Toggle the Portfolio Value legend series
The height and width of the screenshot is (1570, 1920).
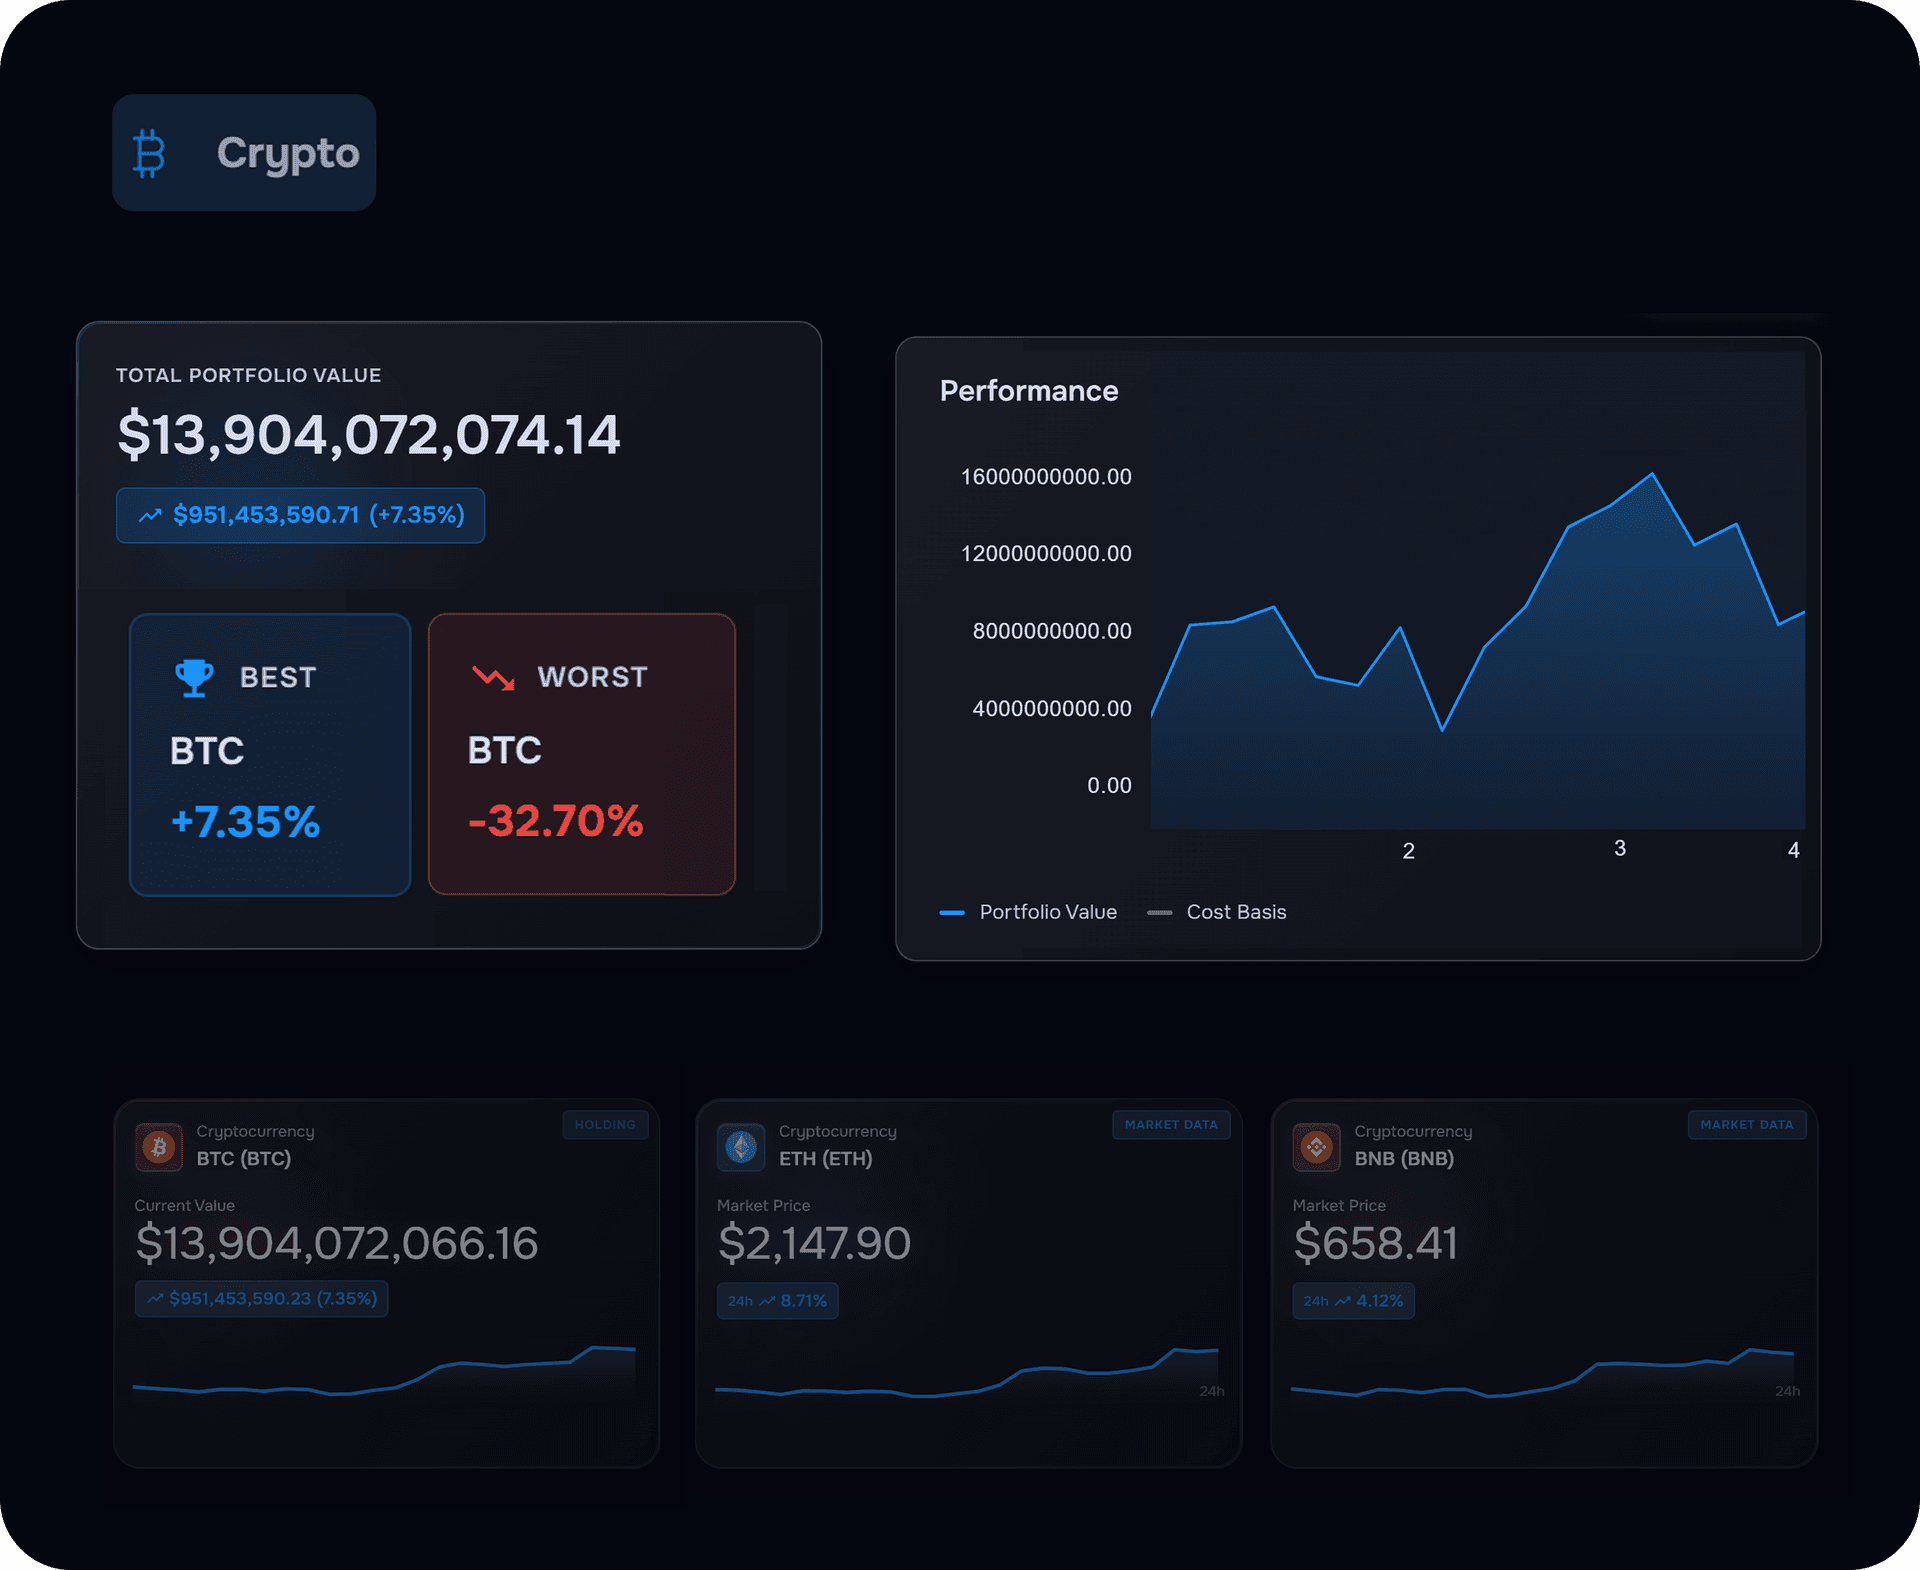tap(1029, 912)
